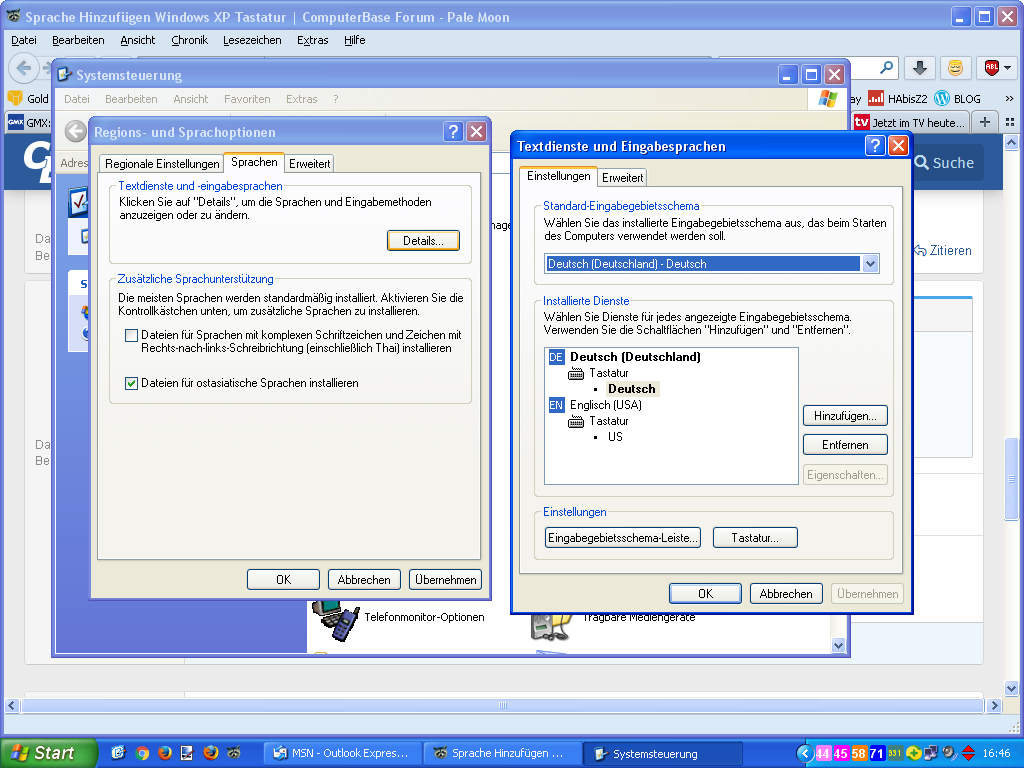Open Pale Moon downloads arrow button

click(920, 67)
